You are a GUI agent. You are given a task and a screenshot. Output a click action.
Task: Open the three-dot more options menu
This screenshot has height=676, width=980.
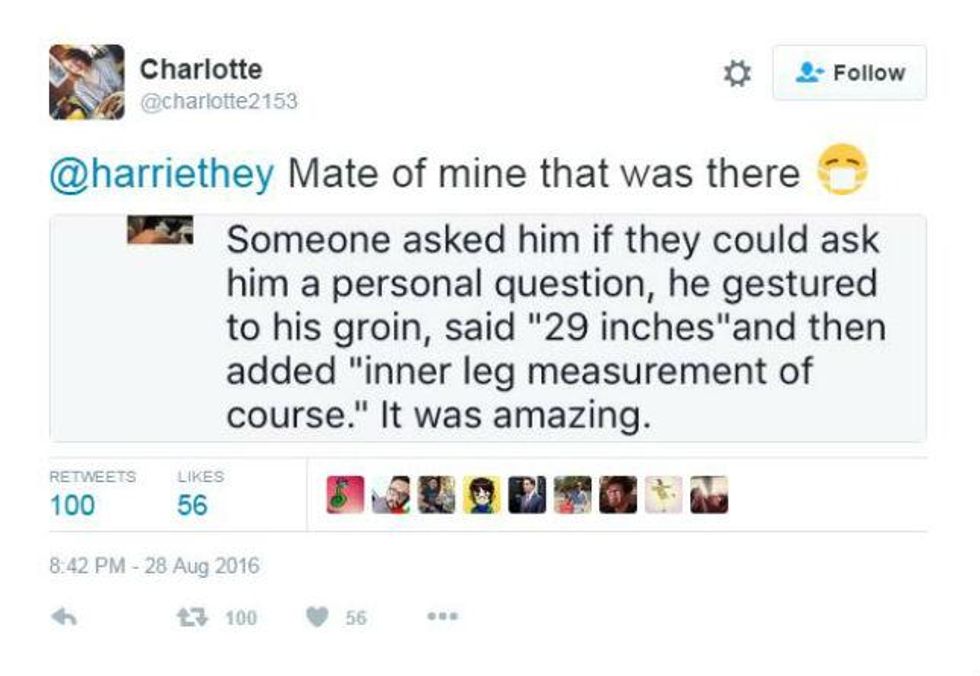click(439, 618)
